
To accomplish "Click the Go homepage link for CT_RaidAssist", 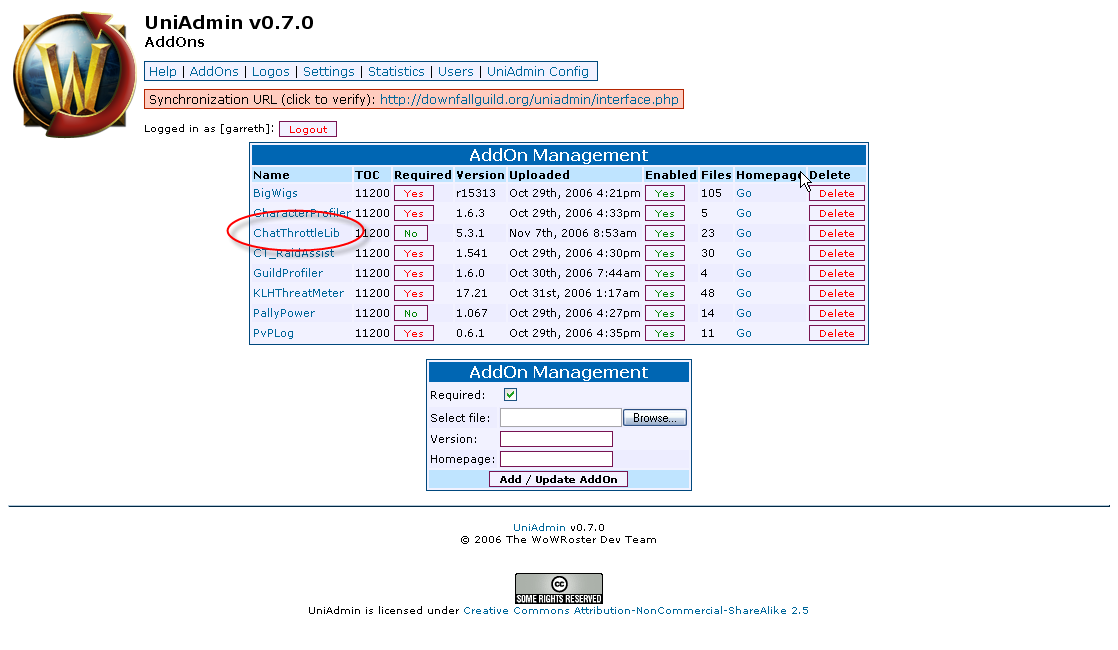I will tap(744, 253).
